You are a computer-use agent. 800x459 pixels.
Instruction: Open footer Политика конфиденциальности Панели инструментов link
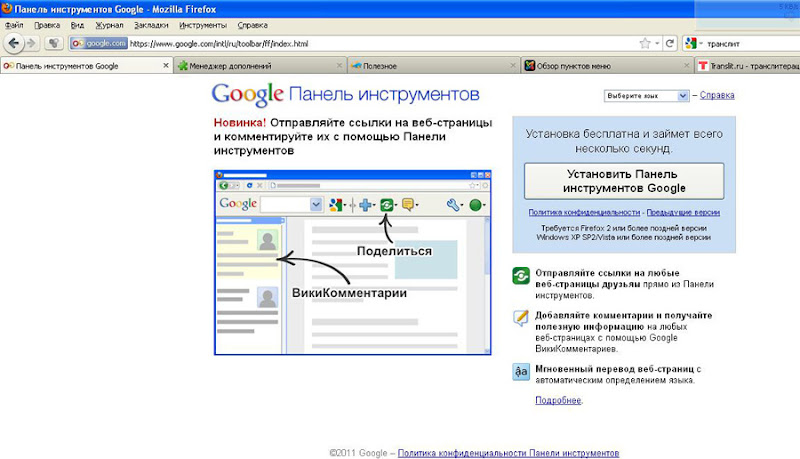pyautogui.click(x=508, y=453)
